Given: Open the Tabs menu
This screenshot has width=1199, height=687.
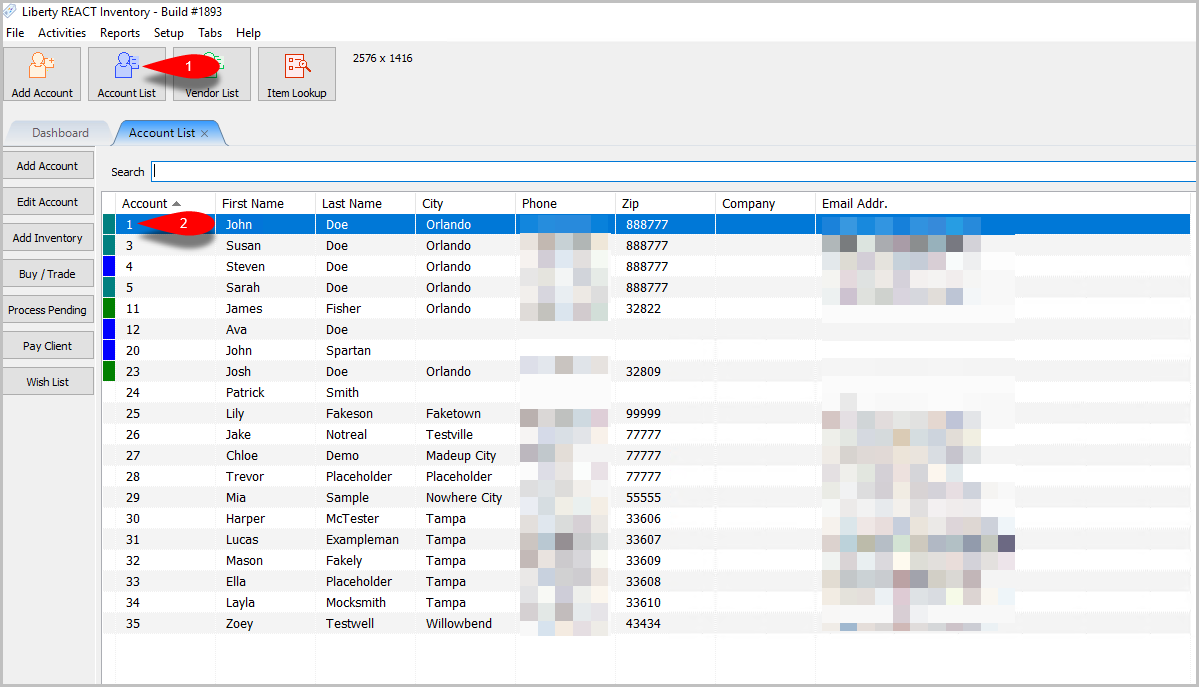Looking at the screenshot, I should pos(210,33).
